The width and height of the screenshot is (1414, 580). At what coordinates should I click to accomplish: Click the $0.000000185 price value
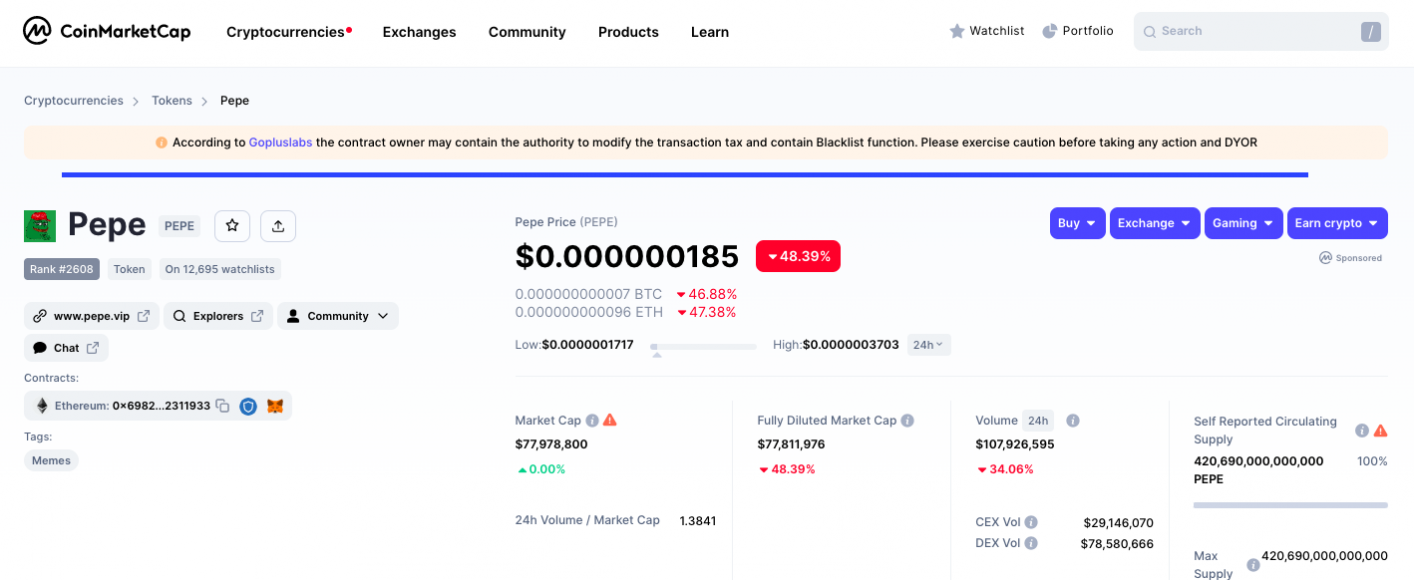(627, 256)
